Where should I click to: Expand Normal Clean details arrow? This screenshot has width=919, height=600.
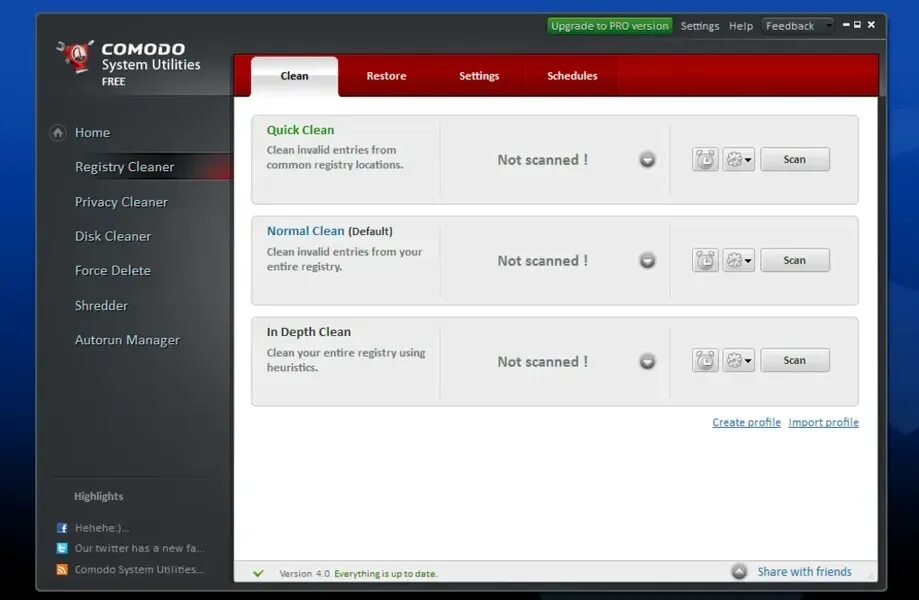[648, 260]
